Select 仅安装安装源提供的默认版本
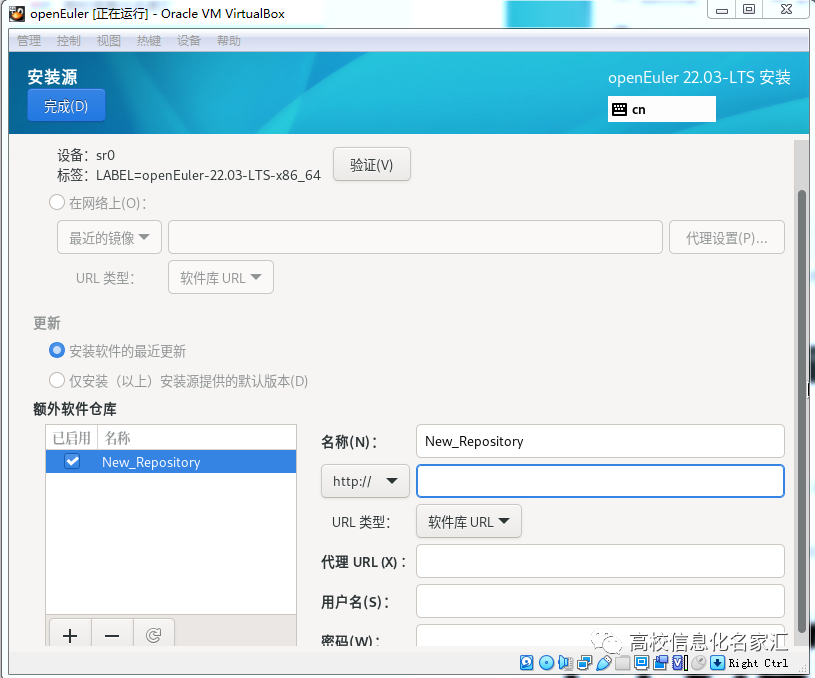 (57, 381)
